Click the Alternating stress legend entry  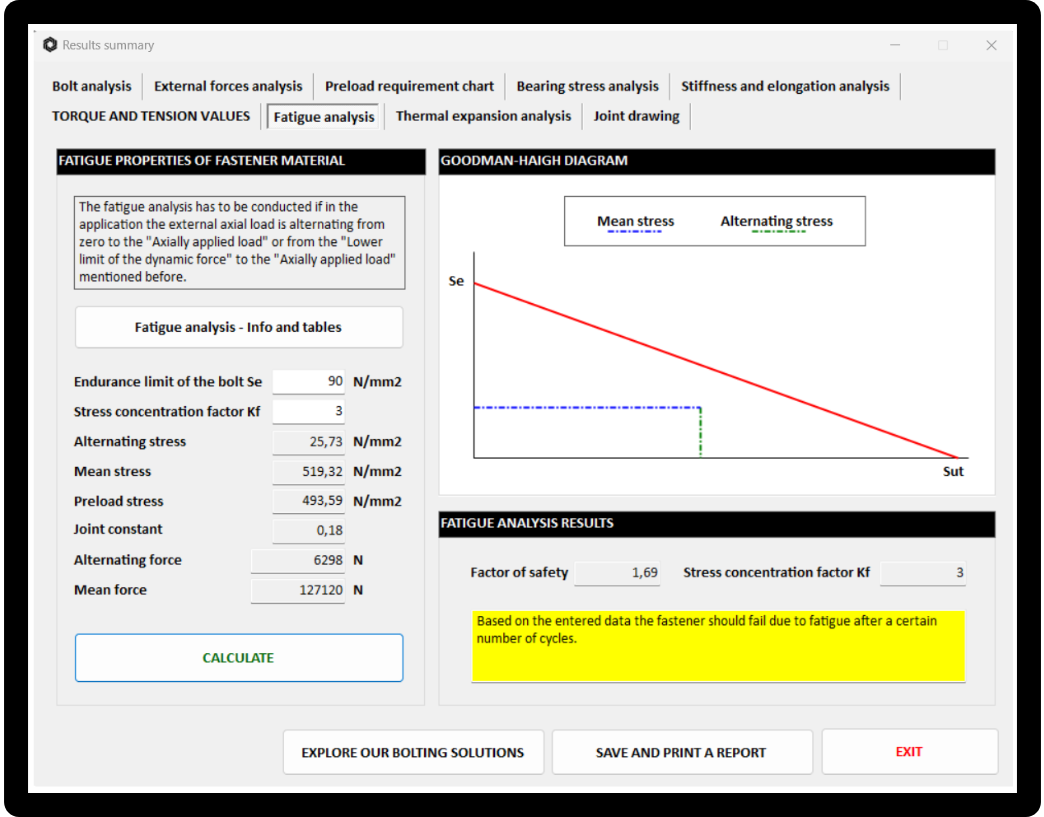tap(776, 222)
